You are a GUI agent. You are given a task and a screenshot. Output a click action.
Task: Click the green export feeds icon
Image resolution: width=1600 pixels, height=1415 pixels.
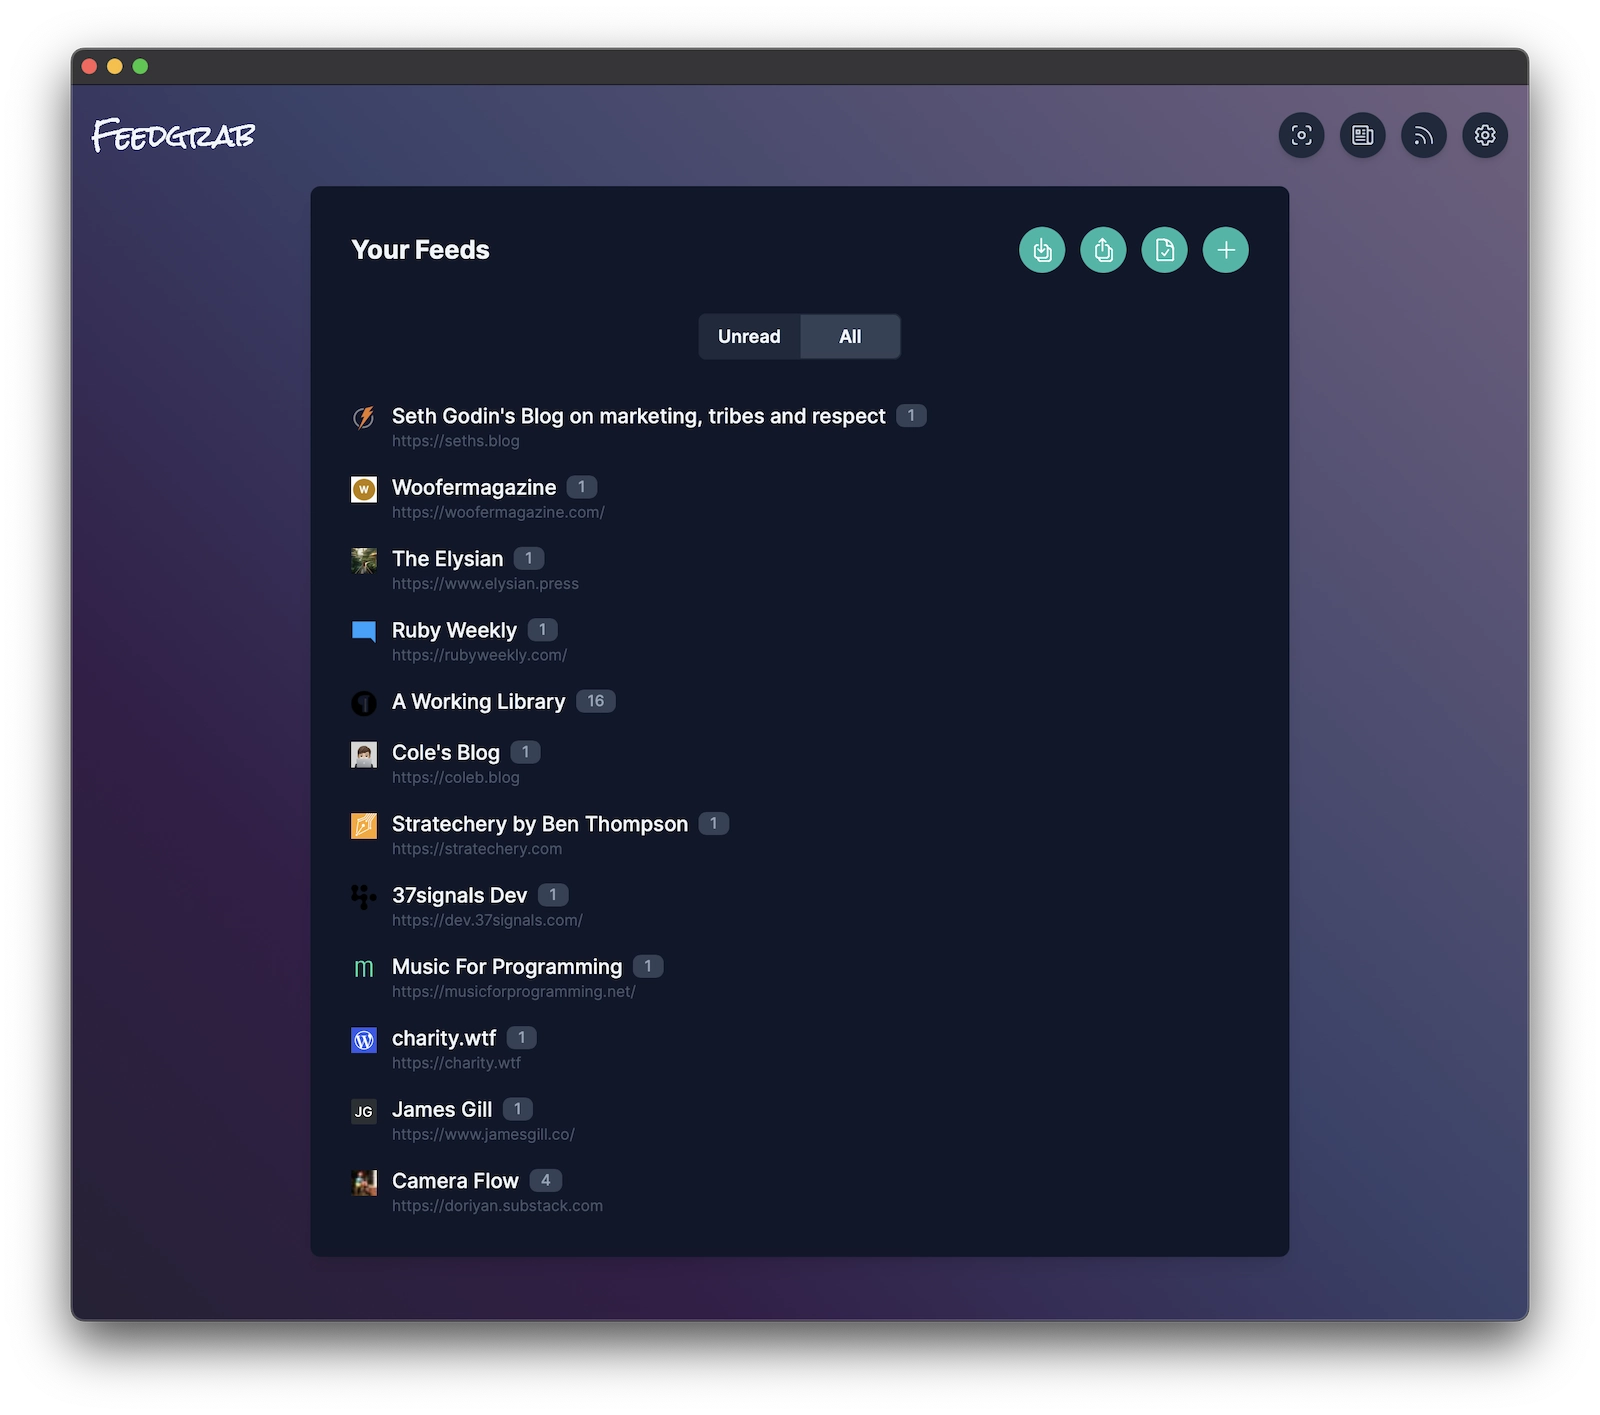(x=1103, y=250)
